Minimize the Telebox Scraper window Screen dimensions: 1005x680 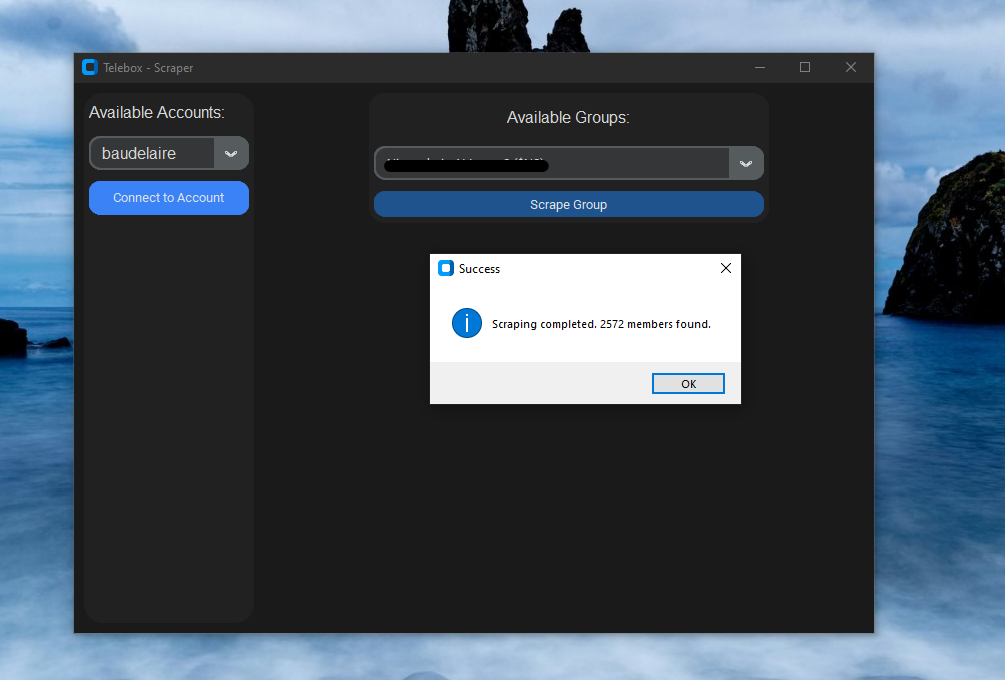pos(760,68)
